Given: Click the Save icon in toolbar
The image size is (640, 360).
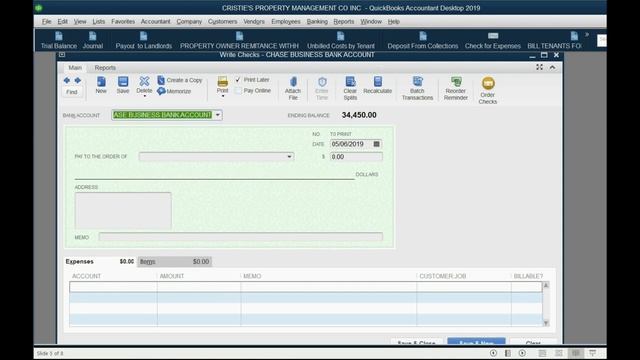Looking at the screenshot, I should coord(123,82).
